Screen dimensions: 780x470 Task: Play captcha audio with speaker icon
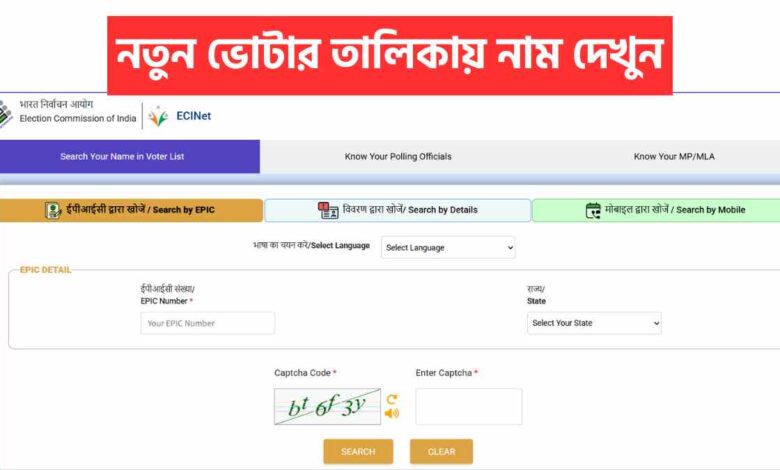[392, 413]
